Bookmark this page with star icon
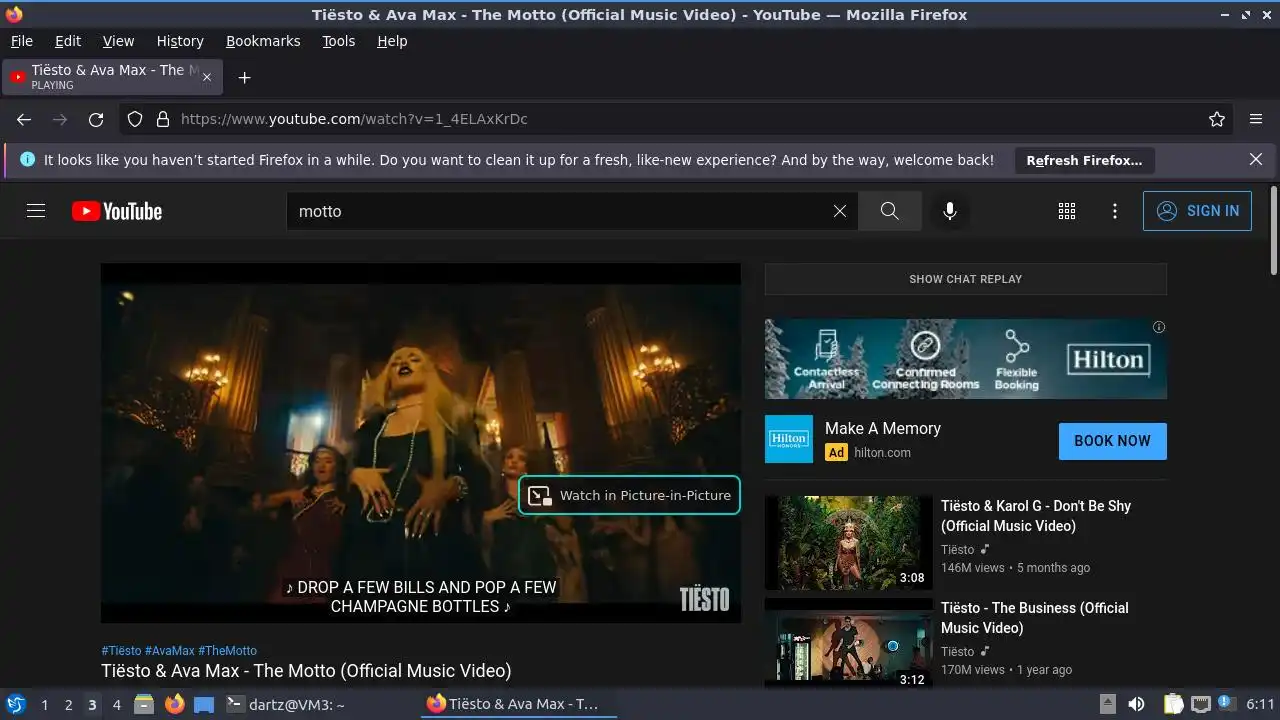1280x720 pixels. click(1217, 119)
